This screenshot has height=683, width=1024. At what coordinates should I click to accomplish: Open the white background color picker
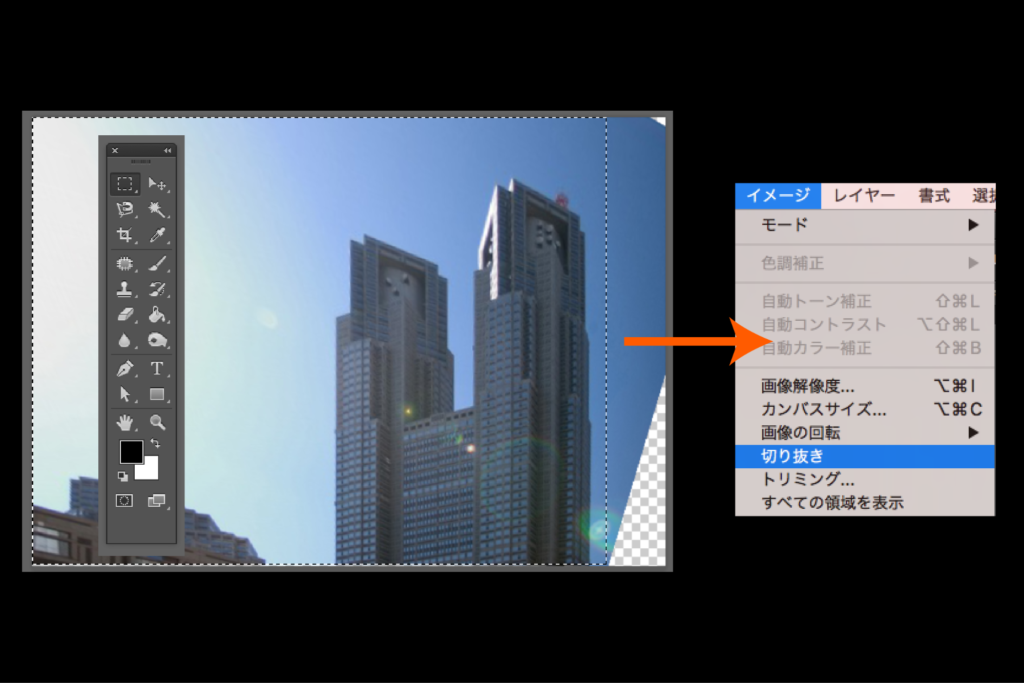151,469
